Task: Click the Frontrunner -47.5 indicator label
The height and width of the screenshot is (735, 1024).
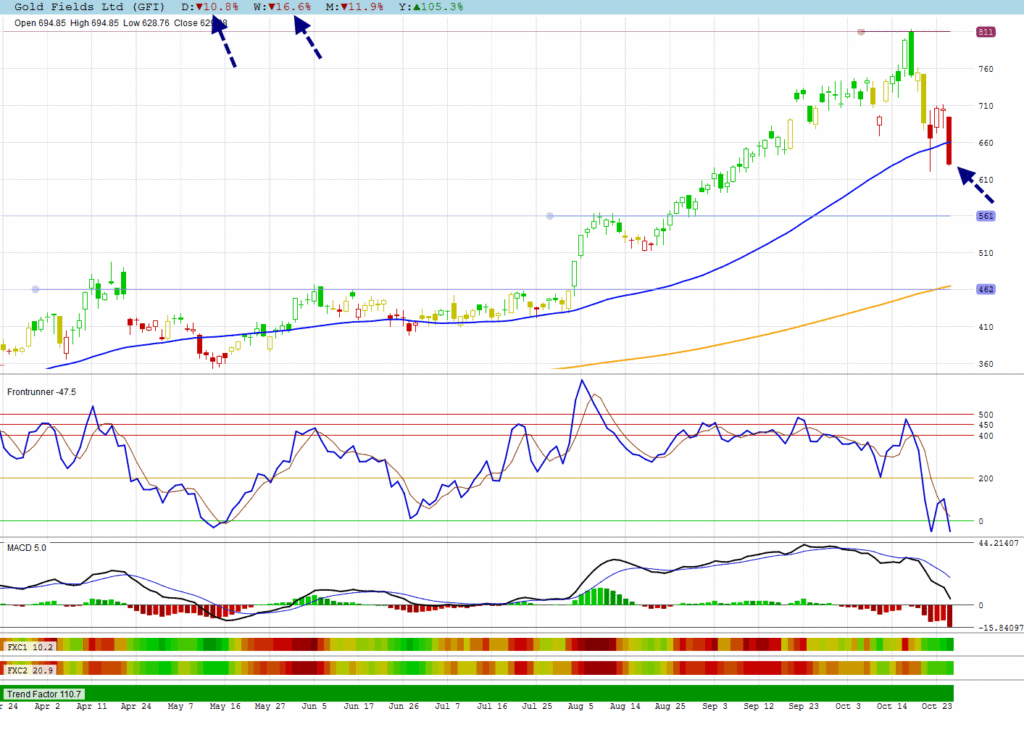Action: [42, 392]
